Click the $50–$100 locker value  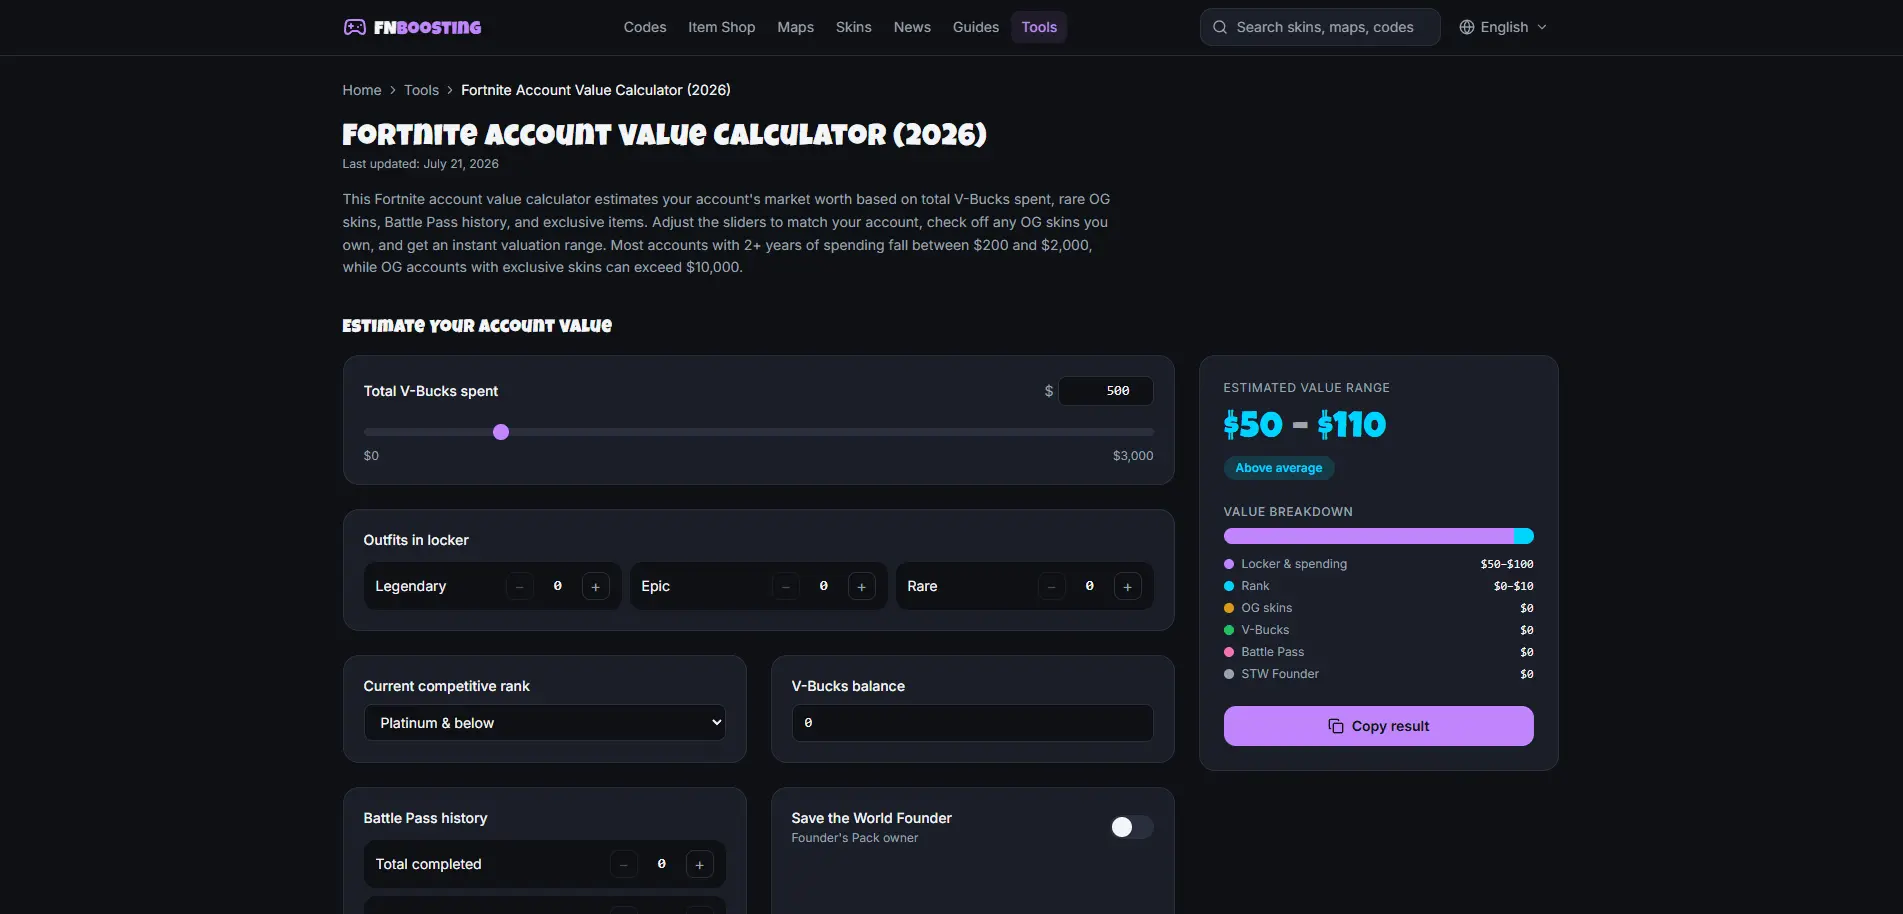pyautogui.click(x=1507, y=564)
